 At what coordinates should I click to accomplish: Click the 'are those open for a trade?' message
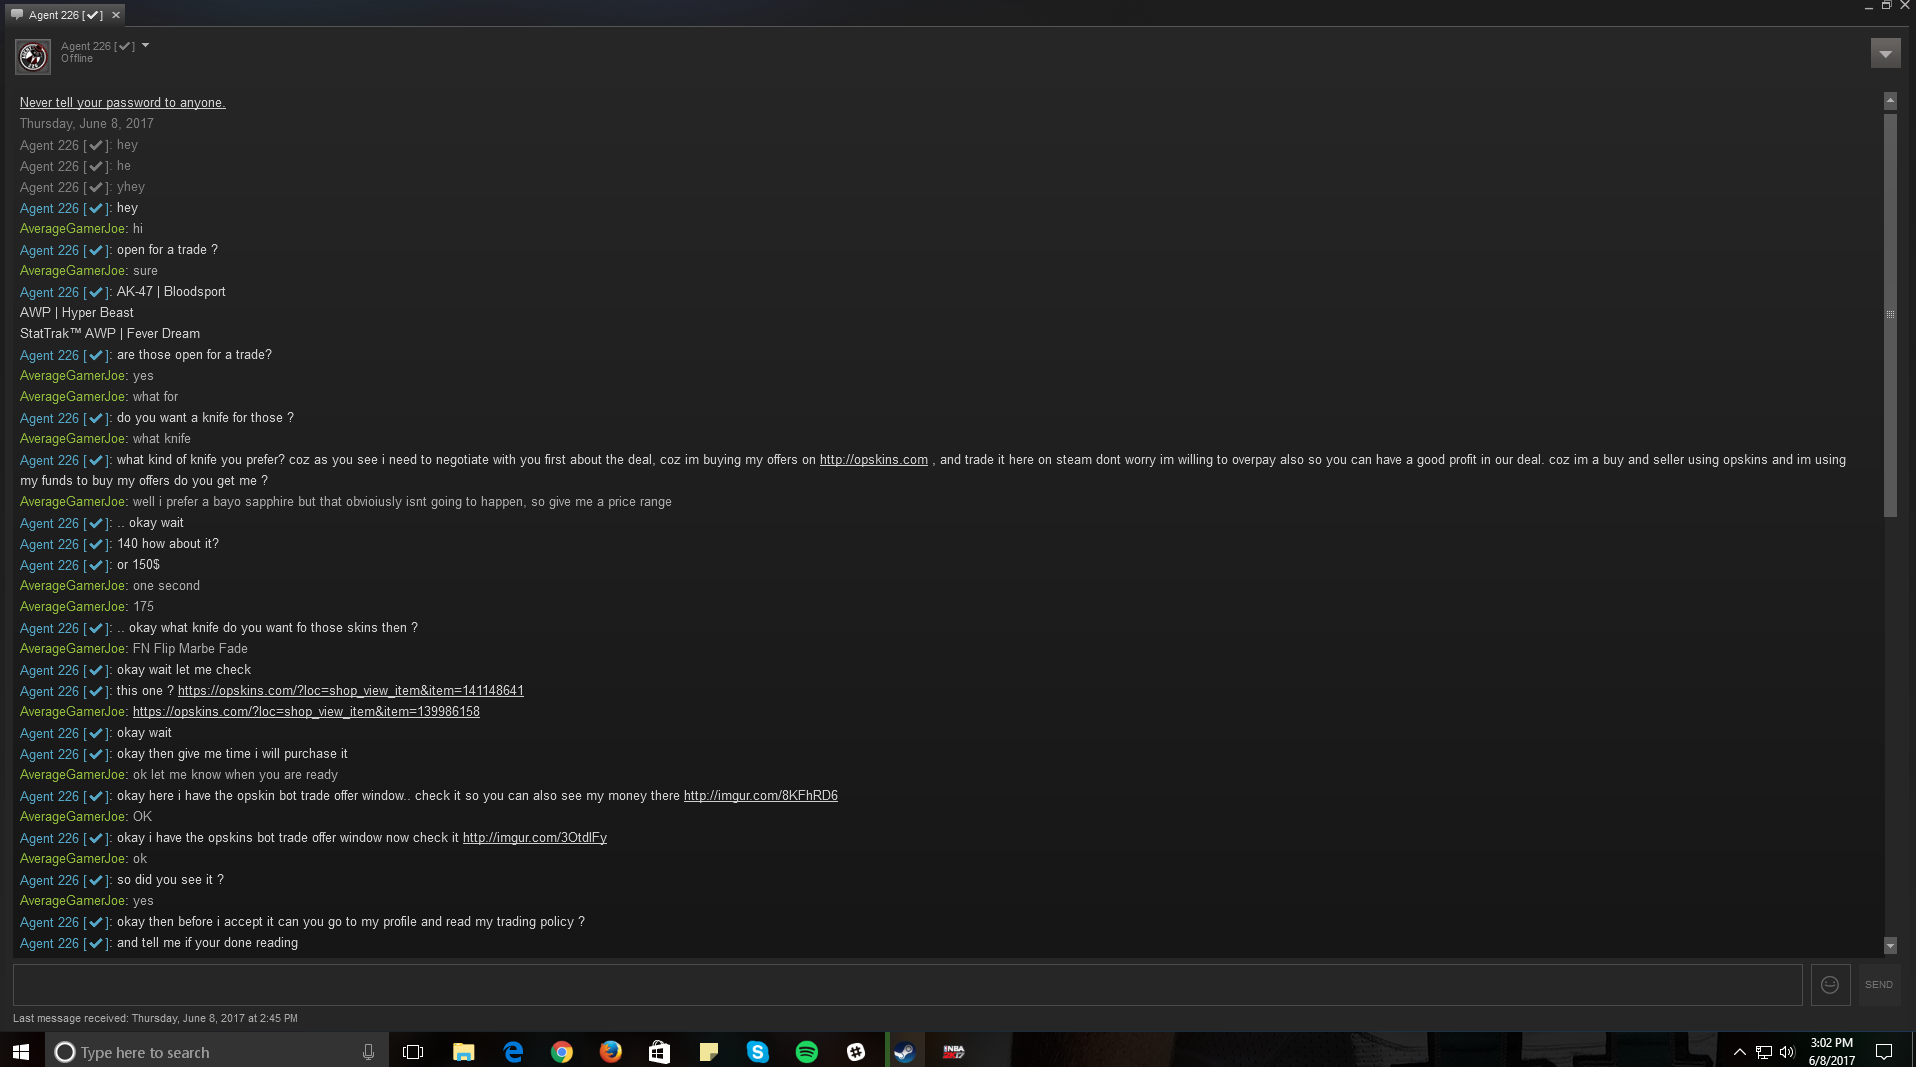pos(194,355)
